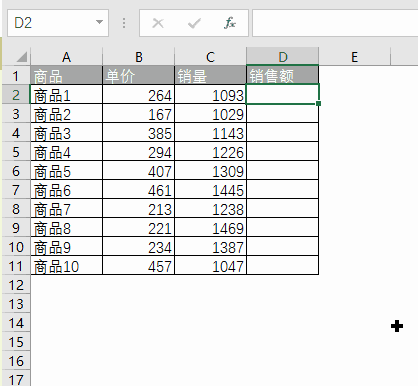The height and width of the screenshot is (386, 418).
Task: Click header cell 单价
Action: coord(139,75)
